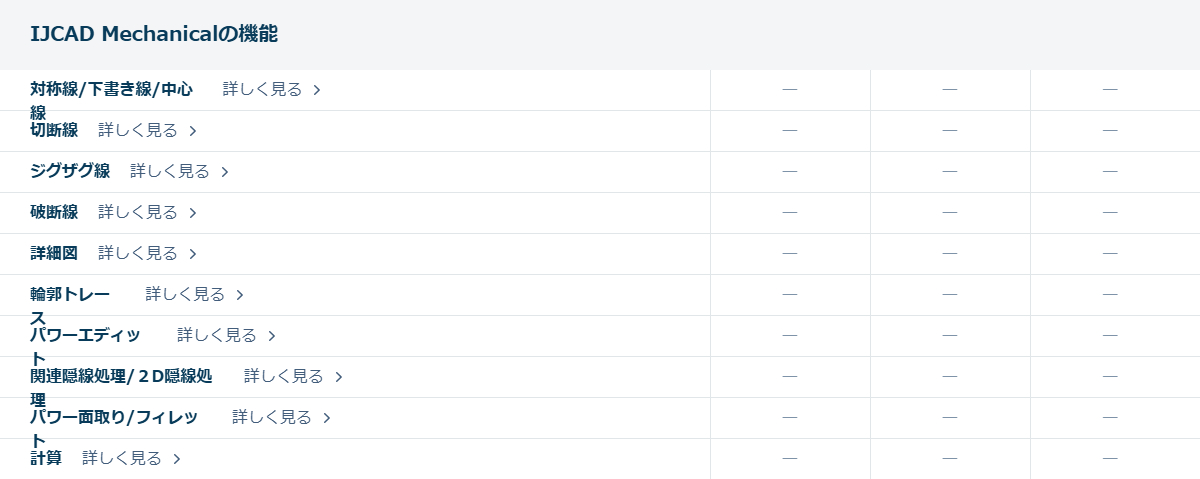Click the chevron arrow in the 計算 row
Image resolution: width=1200 pixels, height=479 pixels.
point(177,459)
